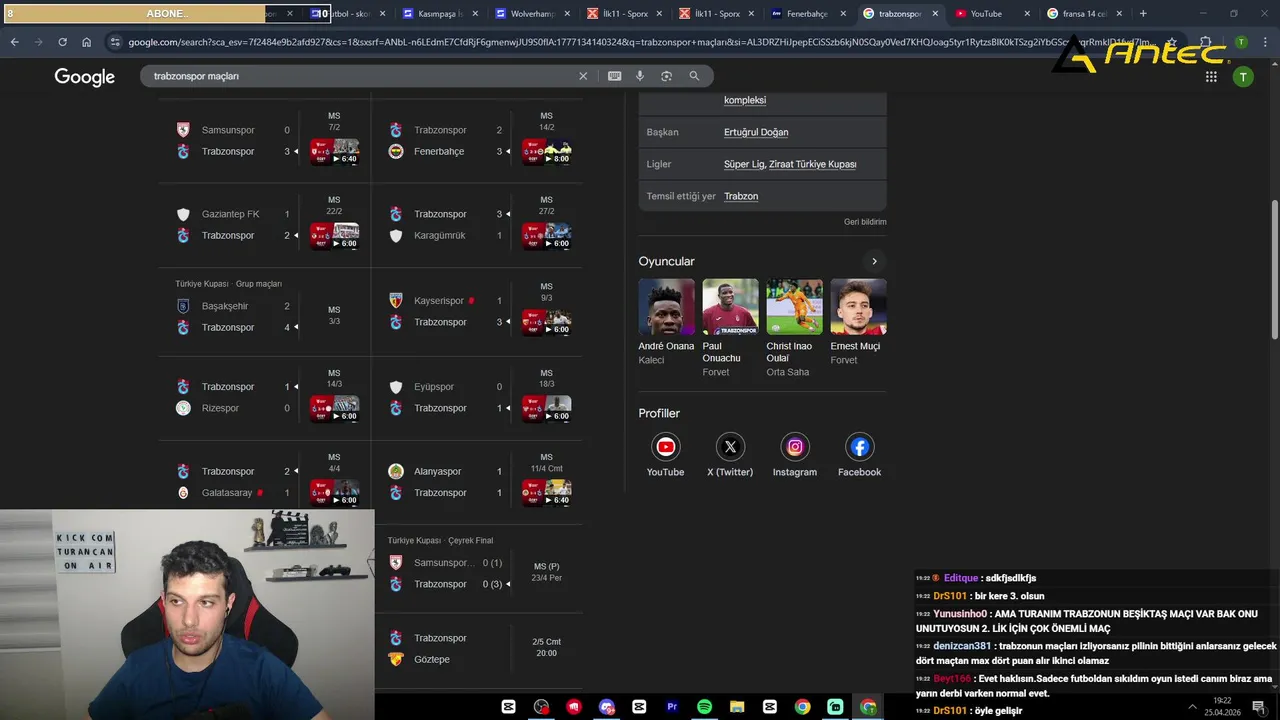Close the trabzonspor tab
This screenshot has height=720, width=1280.
(x=935, y=14)
